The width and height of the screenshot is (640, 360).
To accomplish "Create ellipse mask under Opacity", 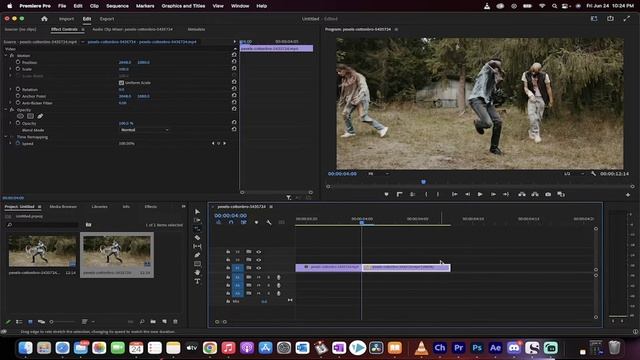I will pyautogui.click(x=20, y=116).
